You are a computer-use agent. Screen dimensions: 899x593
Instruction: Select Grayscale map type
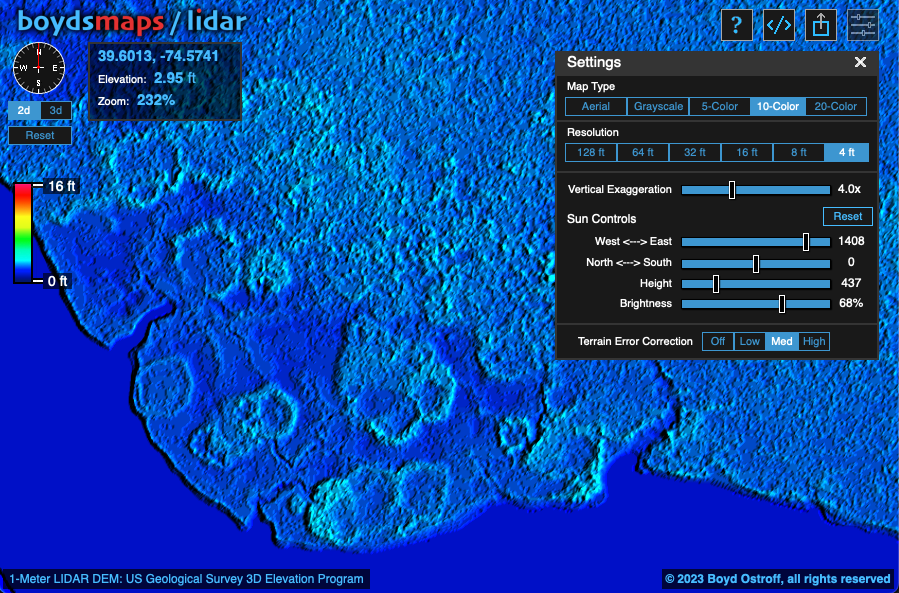coord(658,106)
